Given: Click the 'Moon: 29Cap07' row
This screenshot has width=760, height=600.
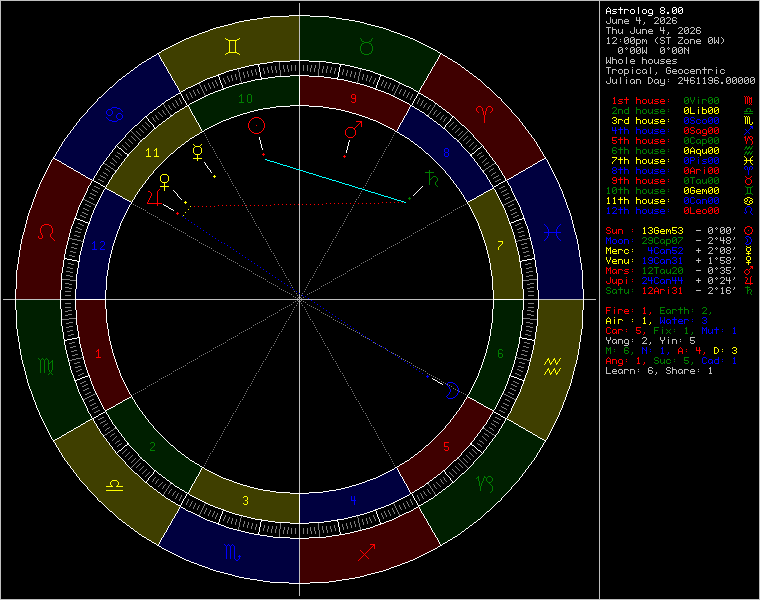Looking at the screenshot, I should [680, 241].
